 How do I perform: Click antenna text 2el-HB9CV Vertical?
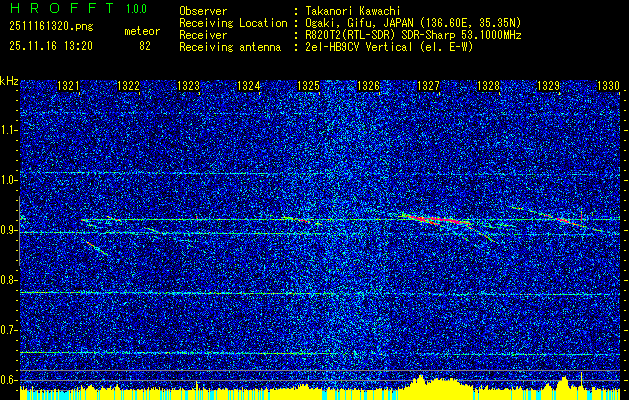click(x=359, y=47)
